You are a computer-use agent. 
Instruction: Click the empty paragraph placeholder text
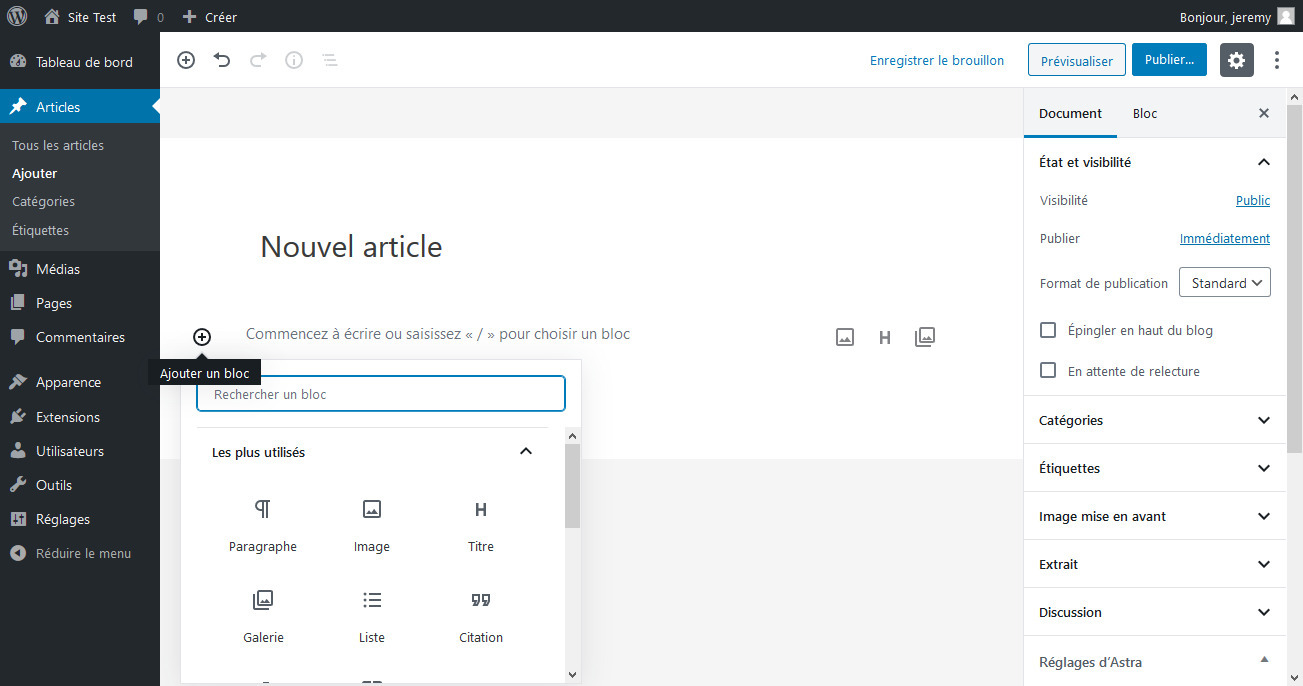(x=438, y=334)
